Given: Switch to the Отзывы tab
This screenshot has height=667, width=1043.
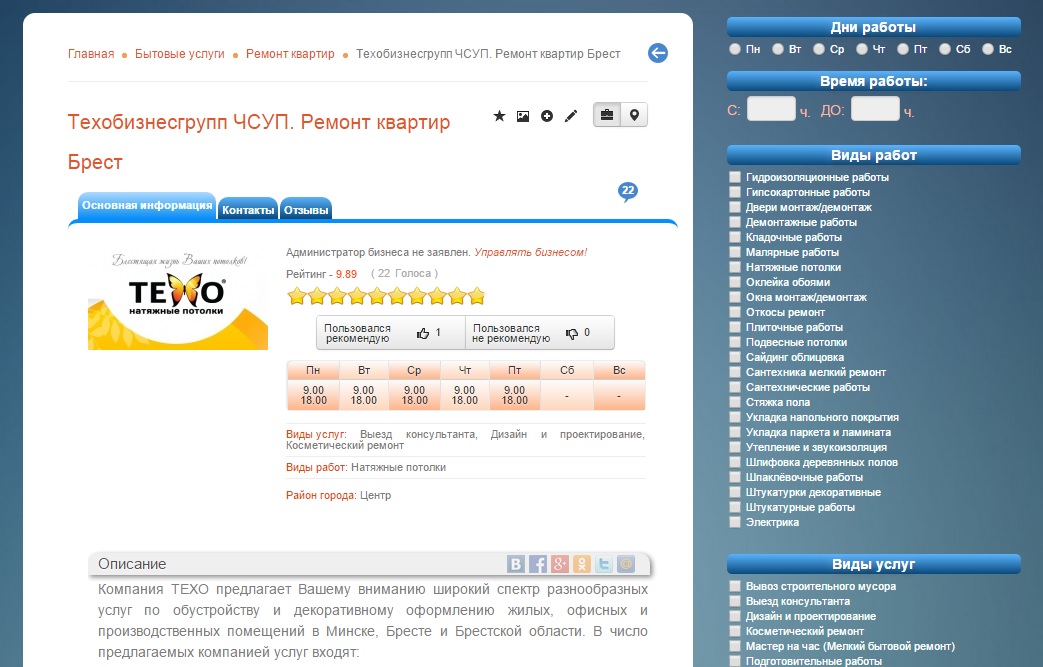Looking at the screenshot, I should (x=306, y=209).
